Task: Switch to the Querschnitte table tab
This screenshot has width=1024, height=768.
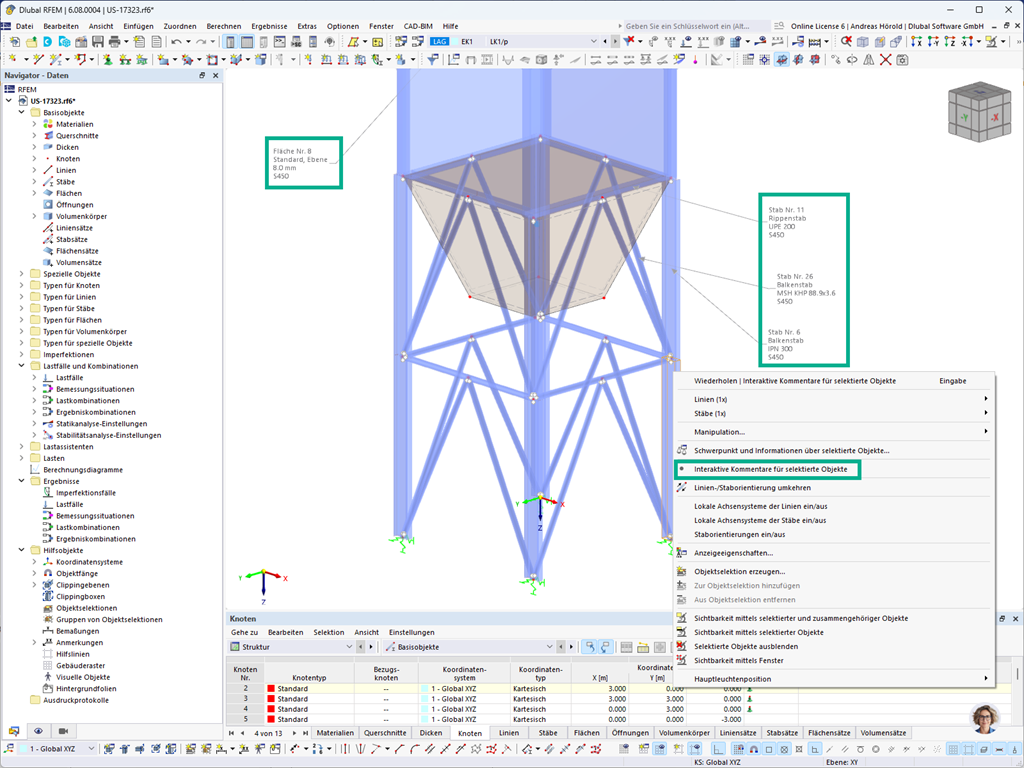Action: tap(385, 733)
